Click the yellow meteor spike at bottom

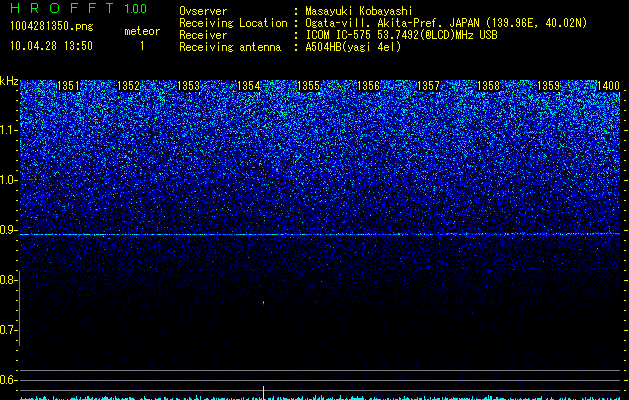264,393
